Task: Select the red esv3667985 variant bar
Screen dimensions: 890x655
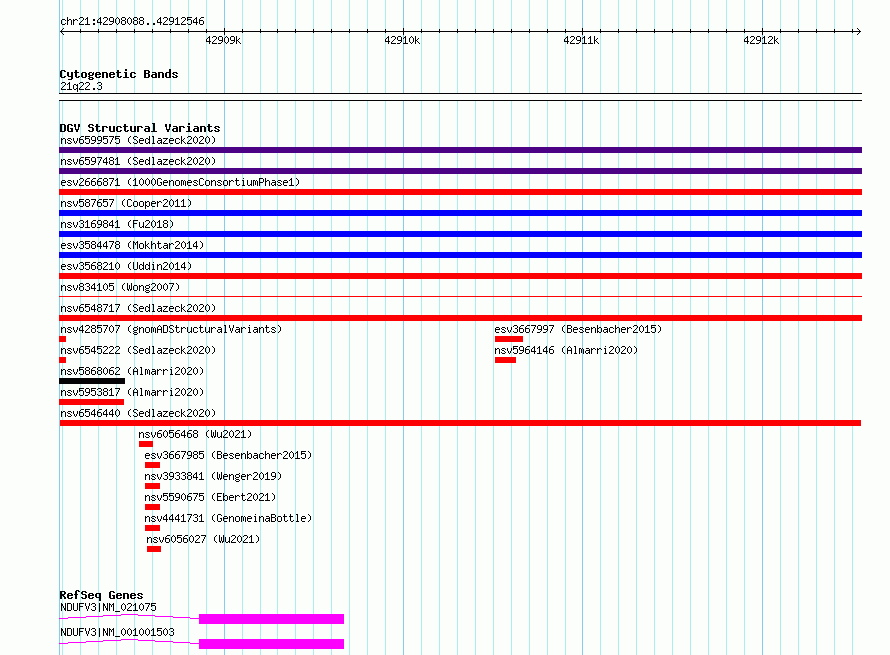Action: [152, 465]
